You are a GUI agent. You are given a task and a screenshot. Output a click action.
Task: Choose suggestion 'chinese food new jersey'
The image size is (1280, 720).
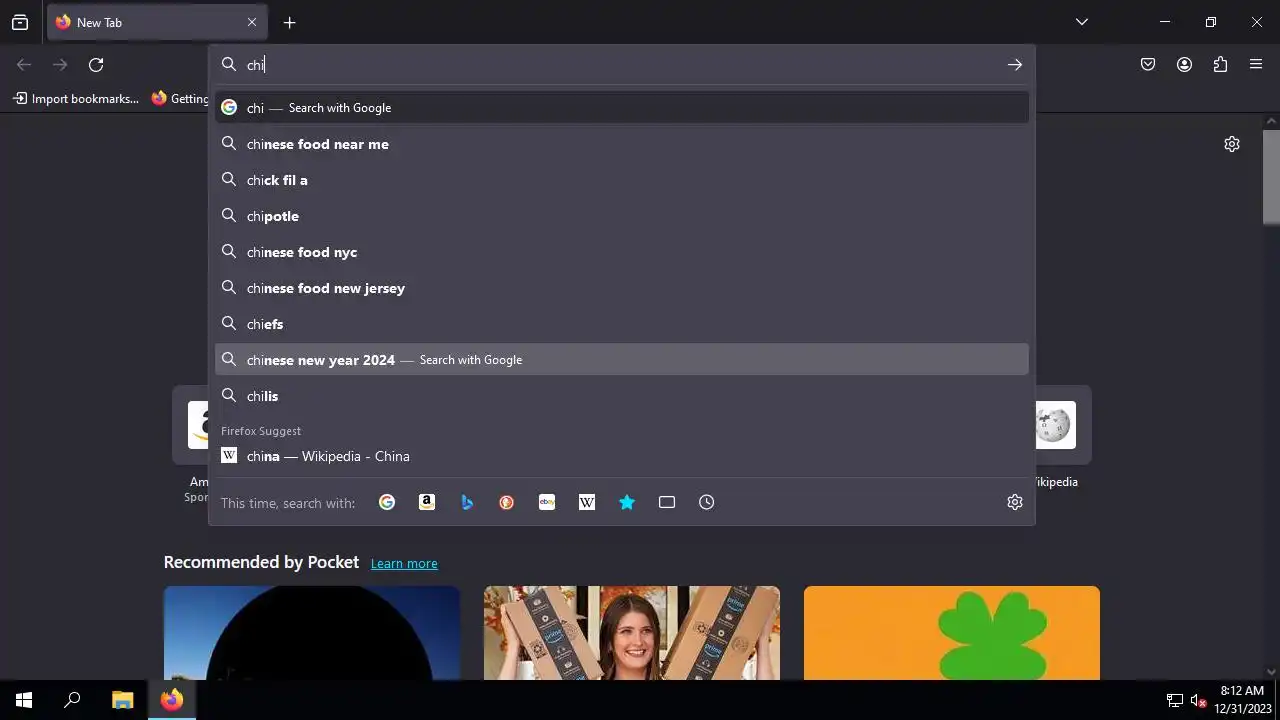pos(622,288)
